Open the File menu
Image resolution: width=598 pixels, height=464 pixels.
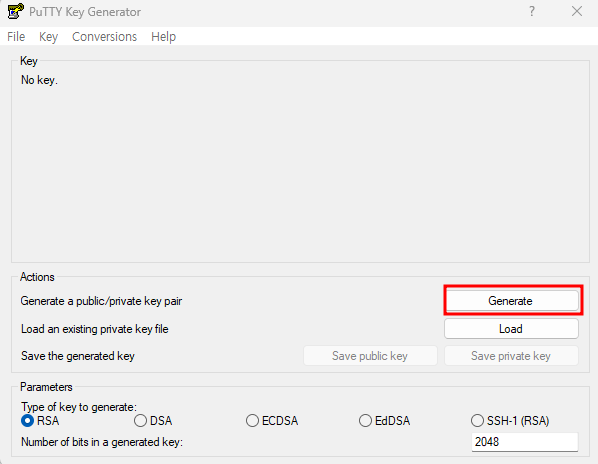coord(16,37)
